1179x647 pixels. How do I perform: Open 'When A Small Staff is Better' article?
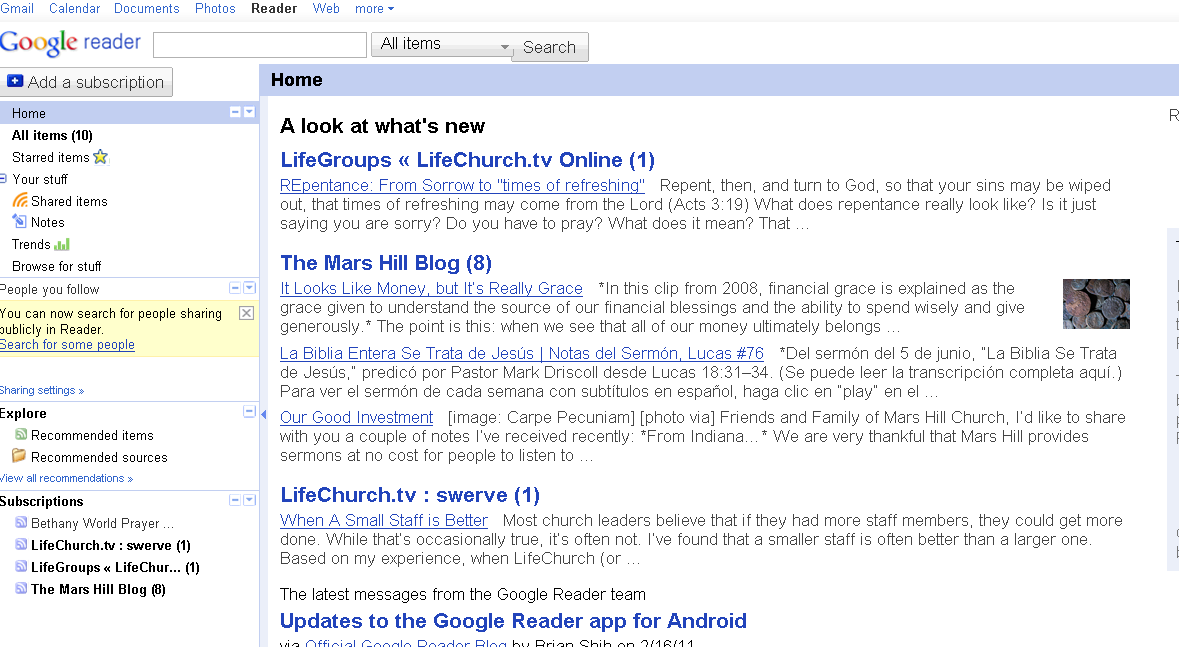tap(384, 520)
